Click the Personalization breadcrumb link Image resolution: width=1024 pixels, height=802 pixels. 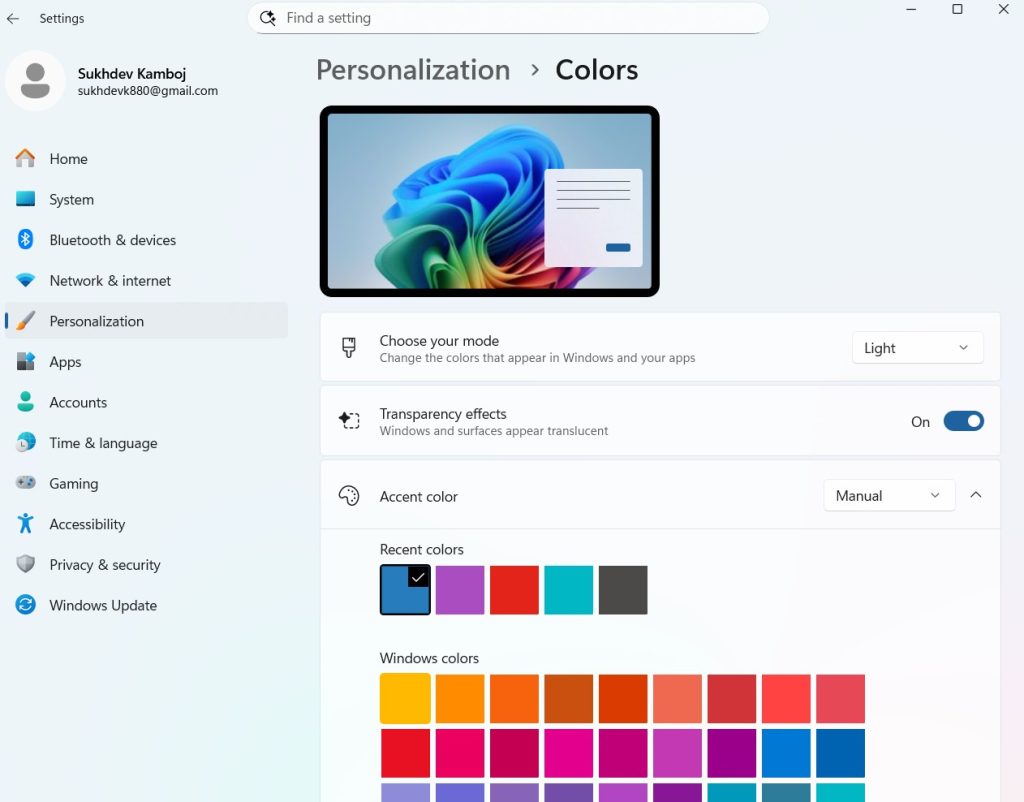412,69
